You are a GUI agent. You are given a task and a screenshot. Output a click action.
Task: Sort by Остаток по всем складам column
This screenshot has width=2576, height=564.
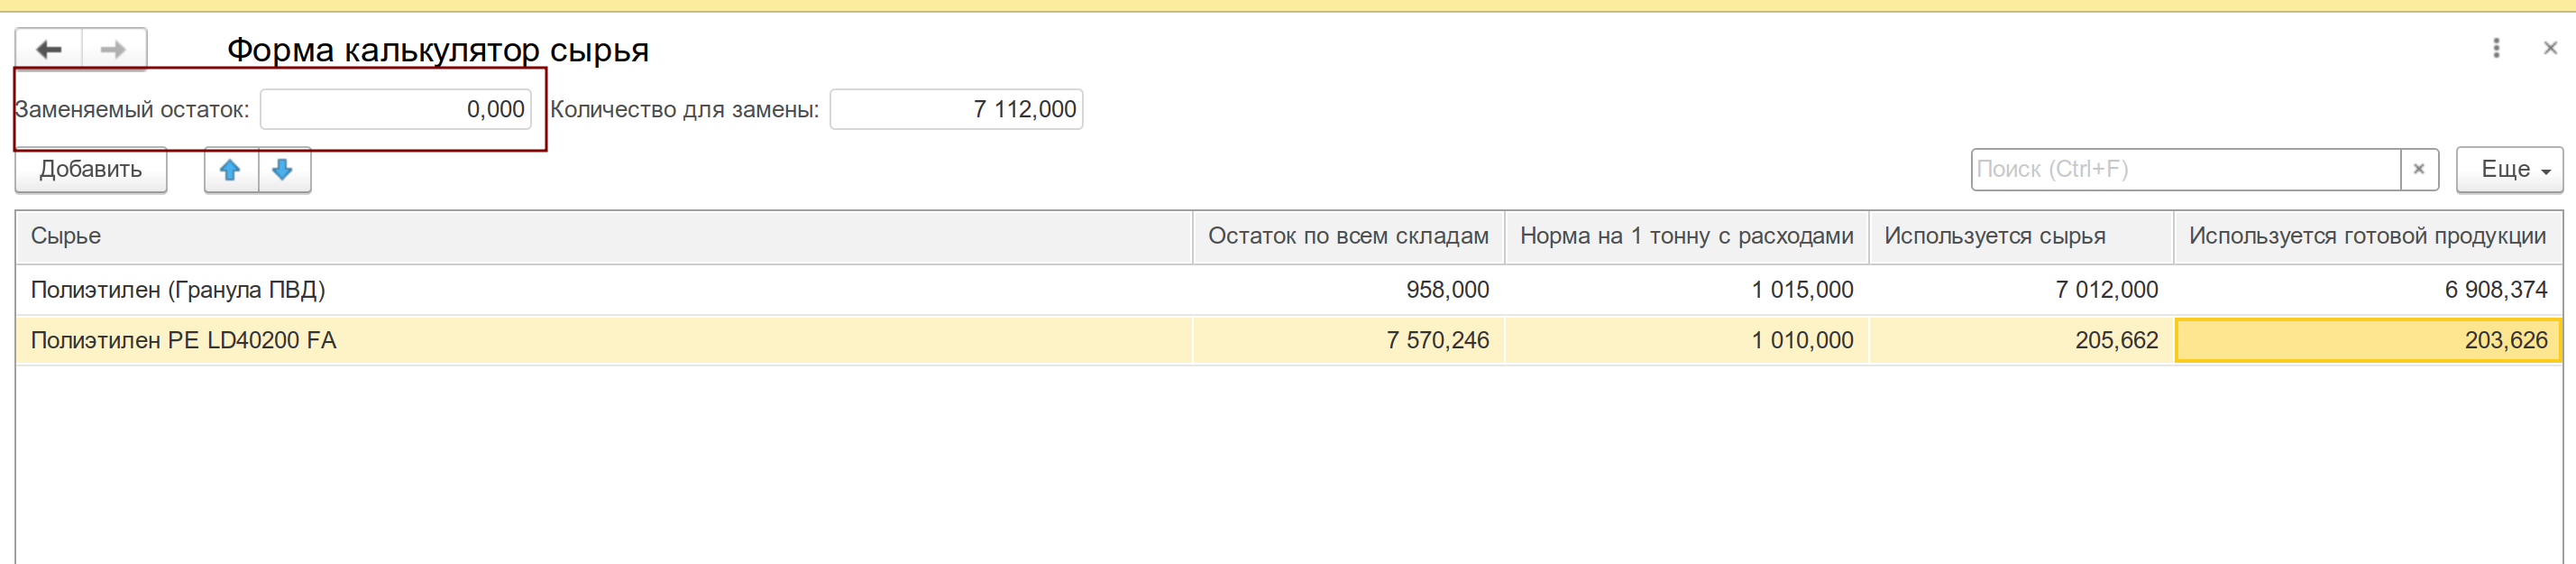tap(1347, 236)
